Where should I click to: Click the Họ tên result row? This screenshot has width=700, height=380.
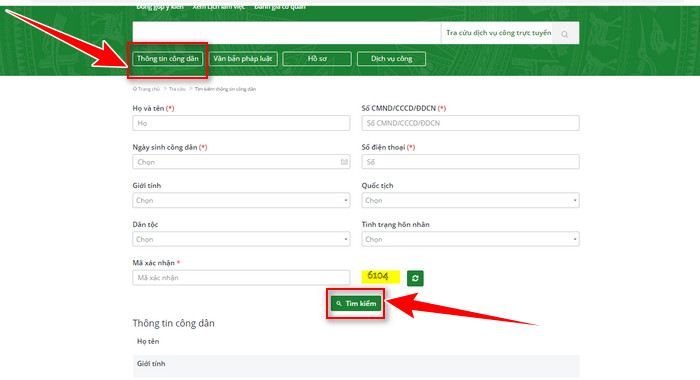356,342
